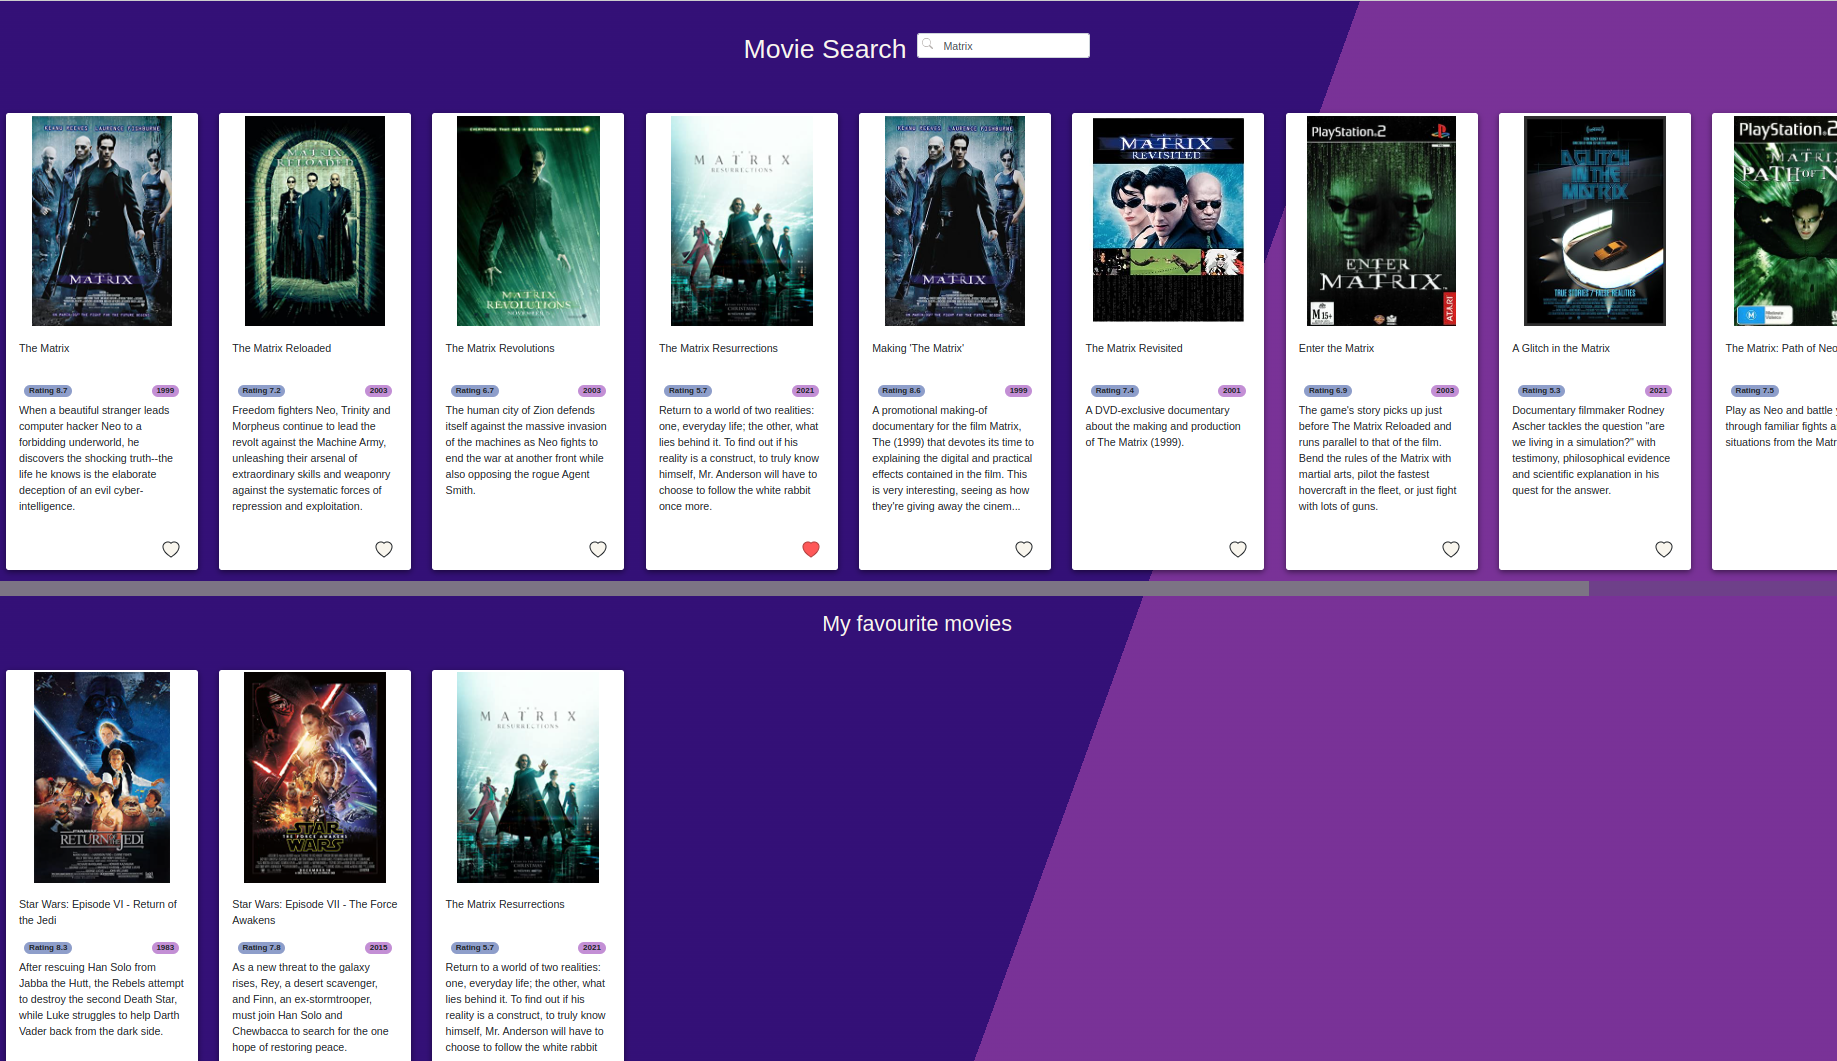Click Rating 7.4 badge on Matrix Revisited
Screen dimensions: 1837x1061
click(1114, 391)
